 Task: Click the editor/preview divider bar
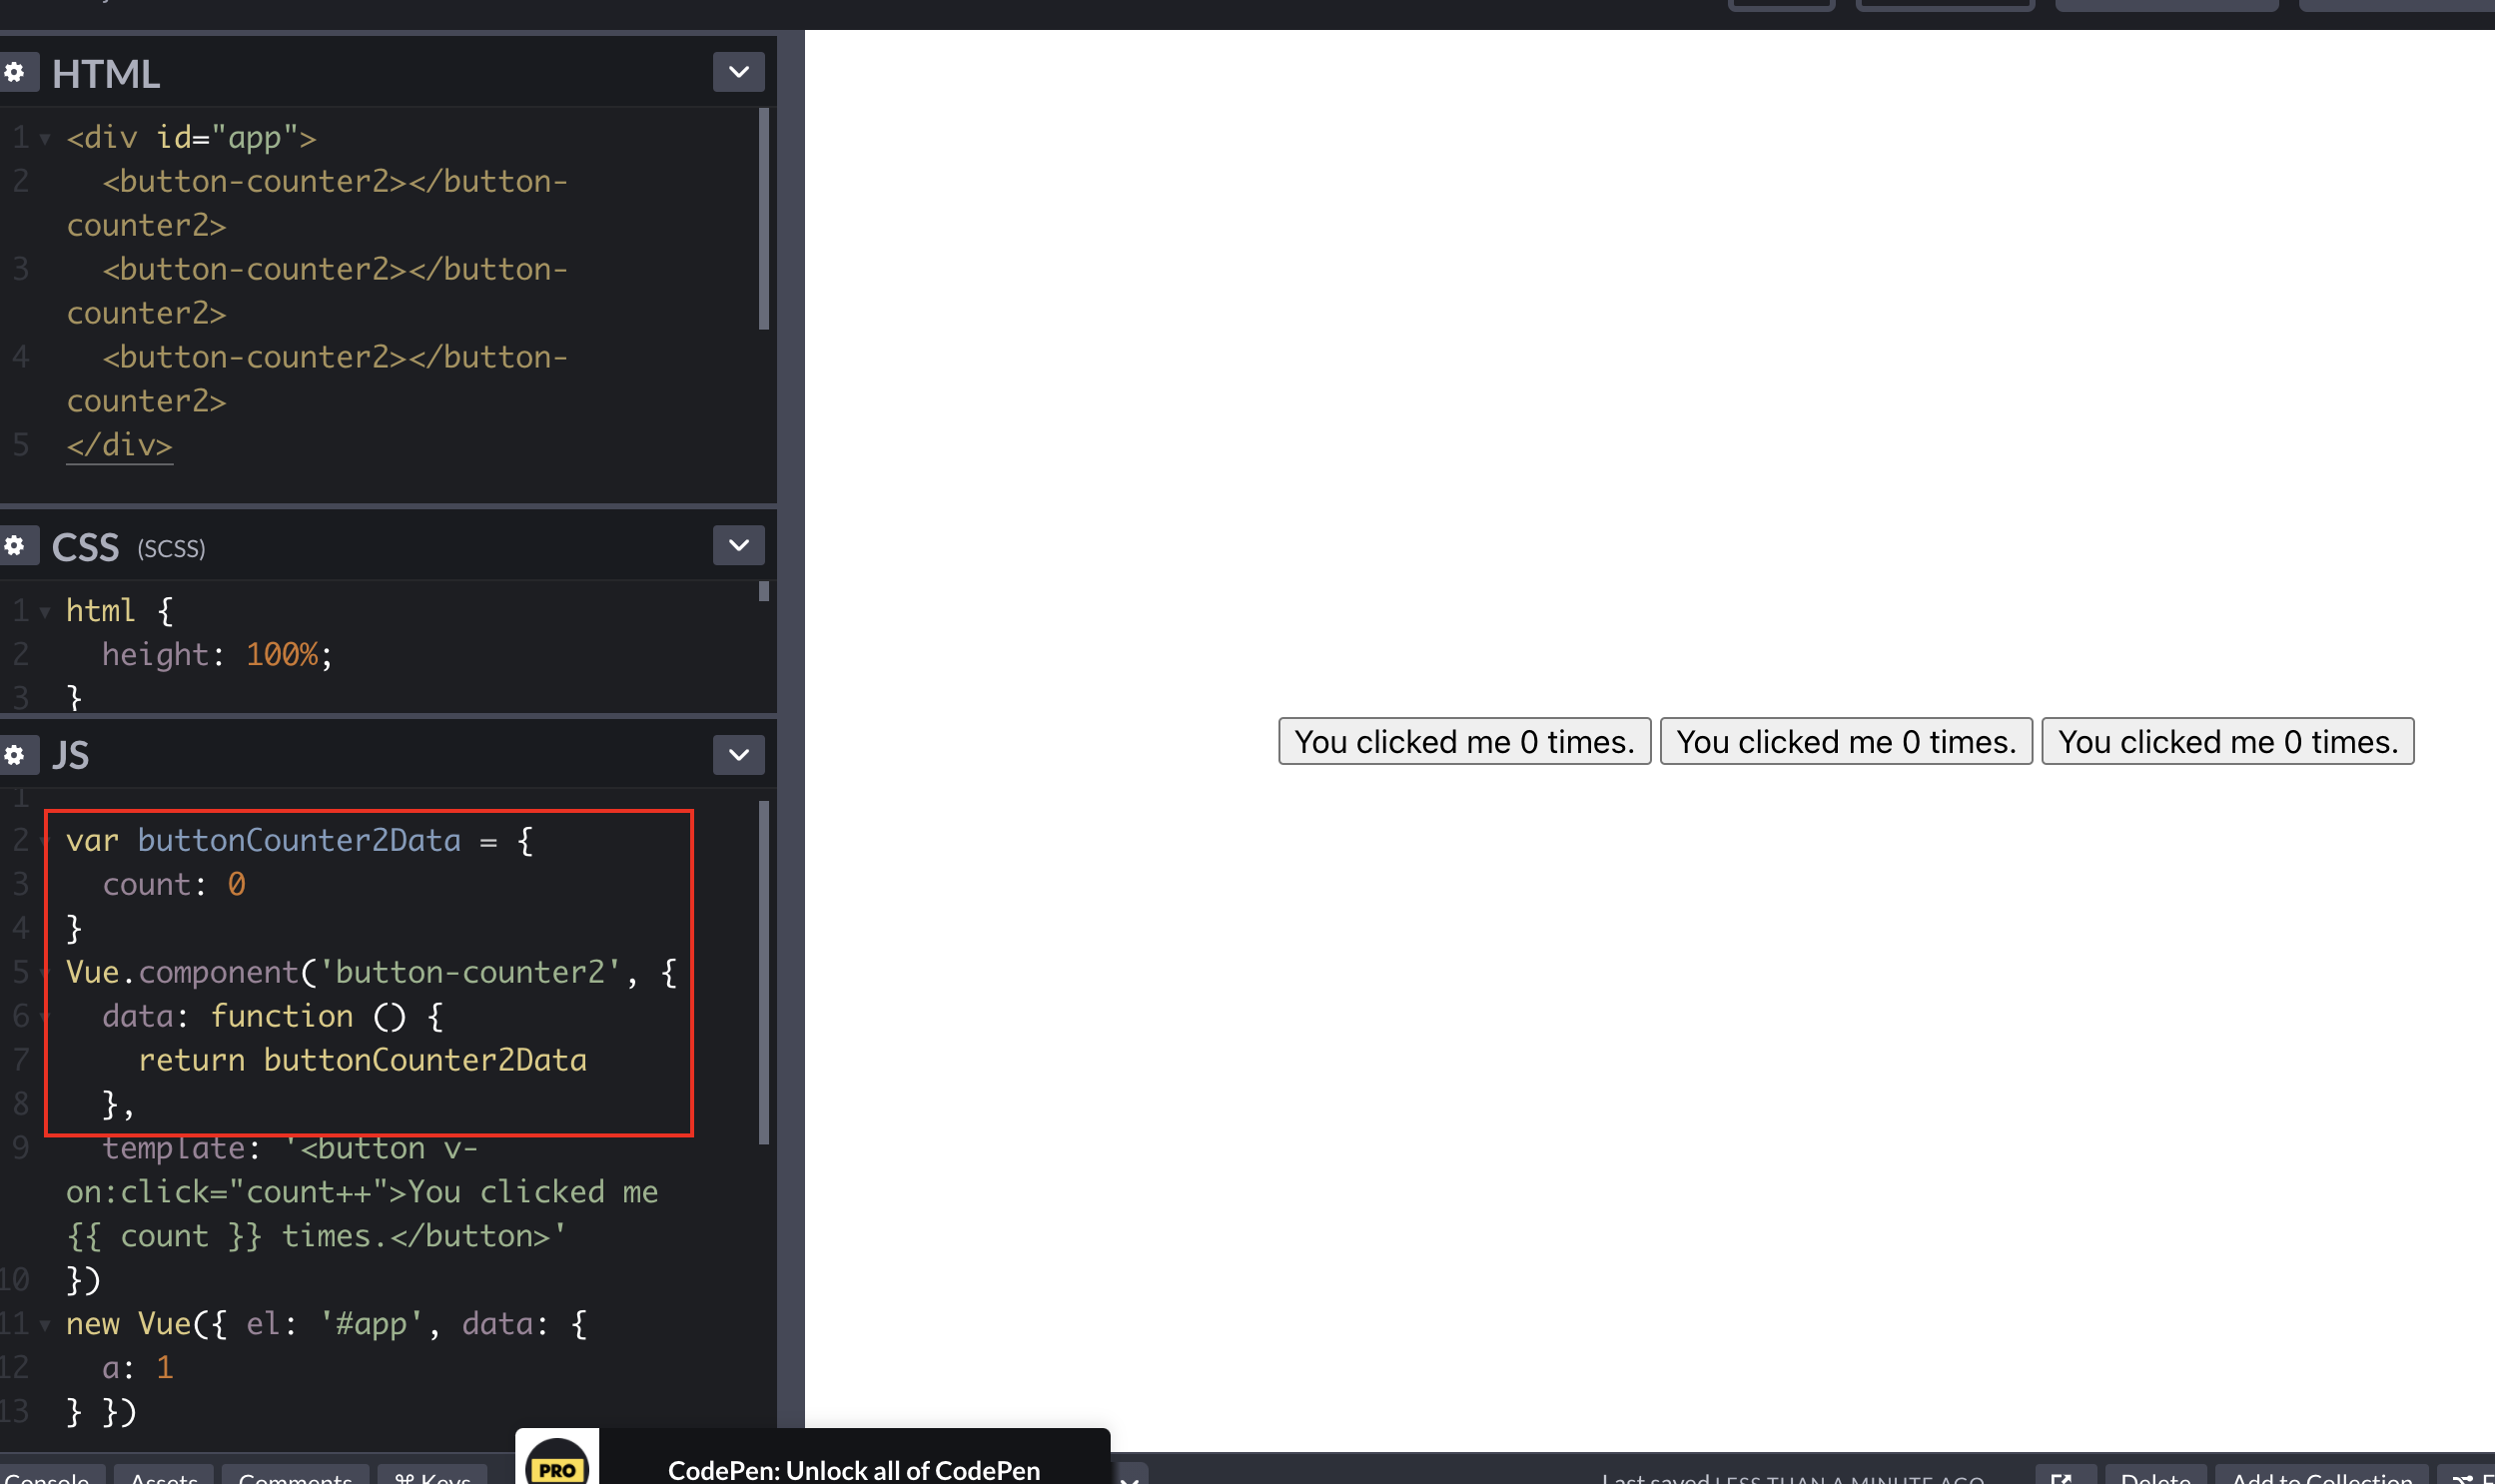coord(790,740)
